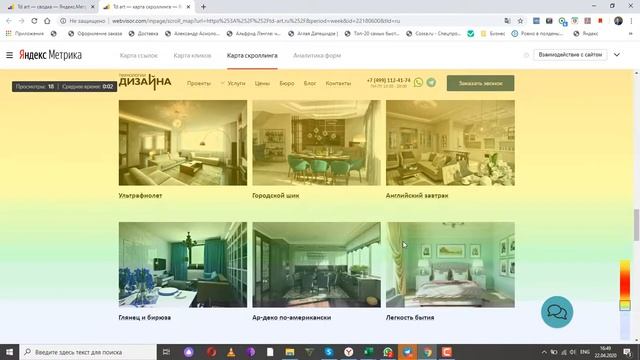Viewport: 640px width, 360px height.
Task: Open the Windows Start menu
Action: (9, 352)
